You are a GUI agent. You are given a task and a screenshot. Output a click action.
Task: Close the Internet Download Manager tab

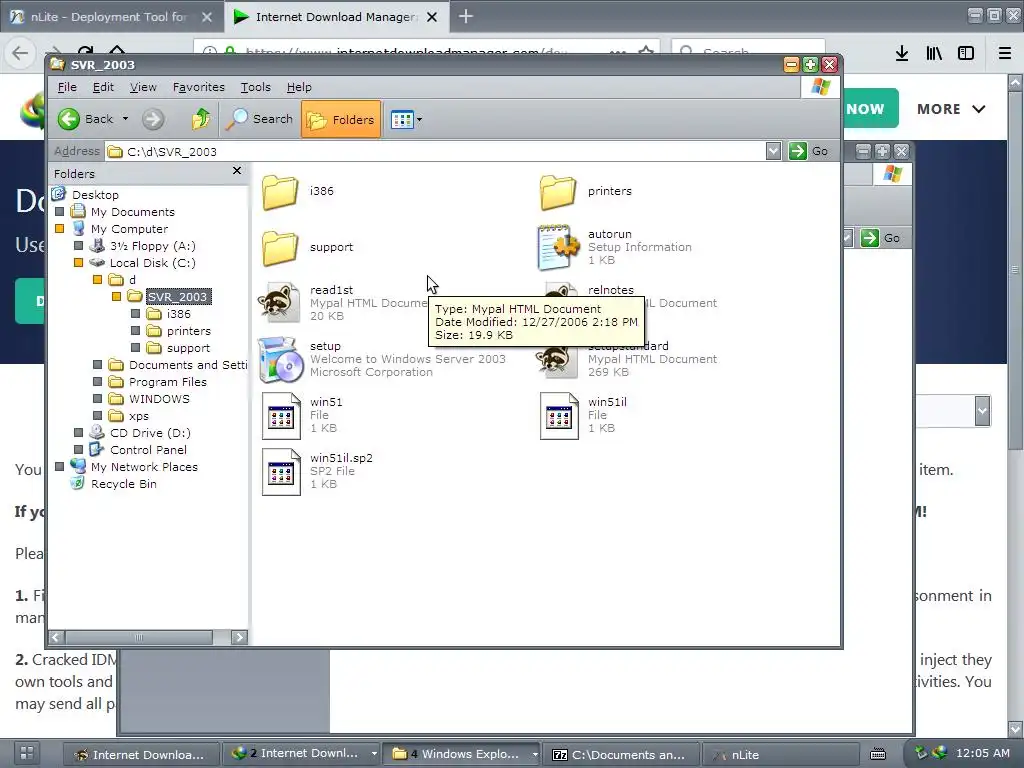tap(432, 17)
